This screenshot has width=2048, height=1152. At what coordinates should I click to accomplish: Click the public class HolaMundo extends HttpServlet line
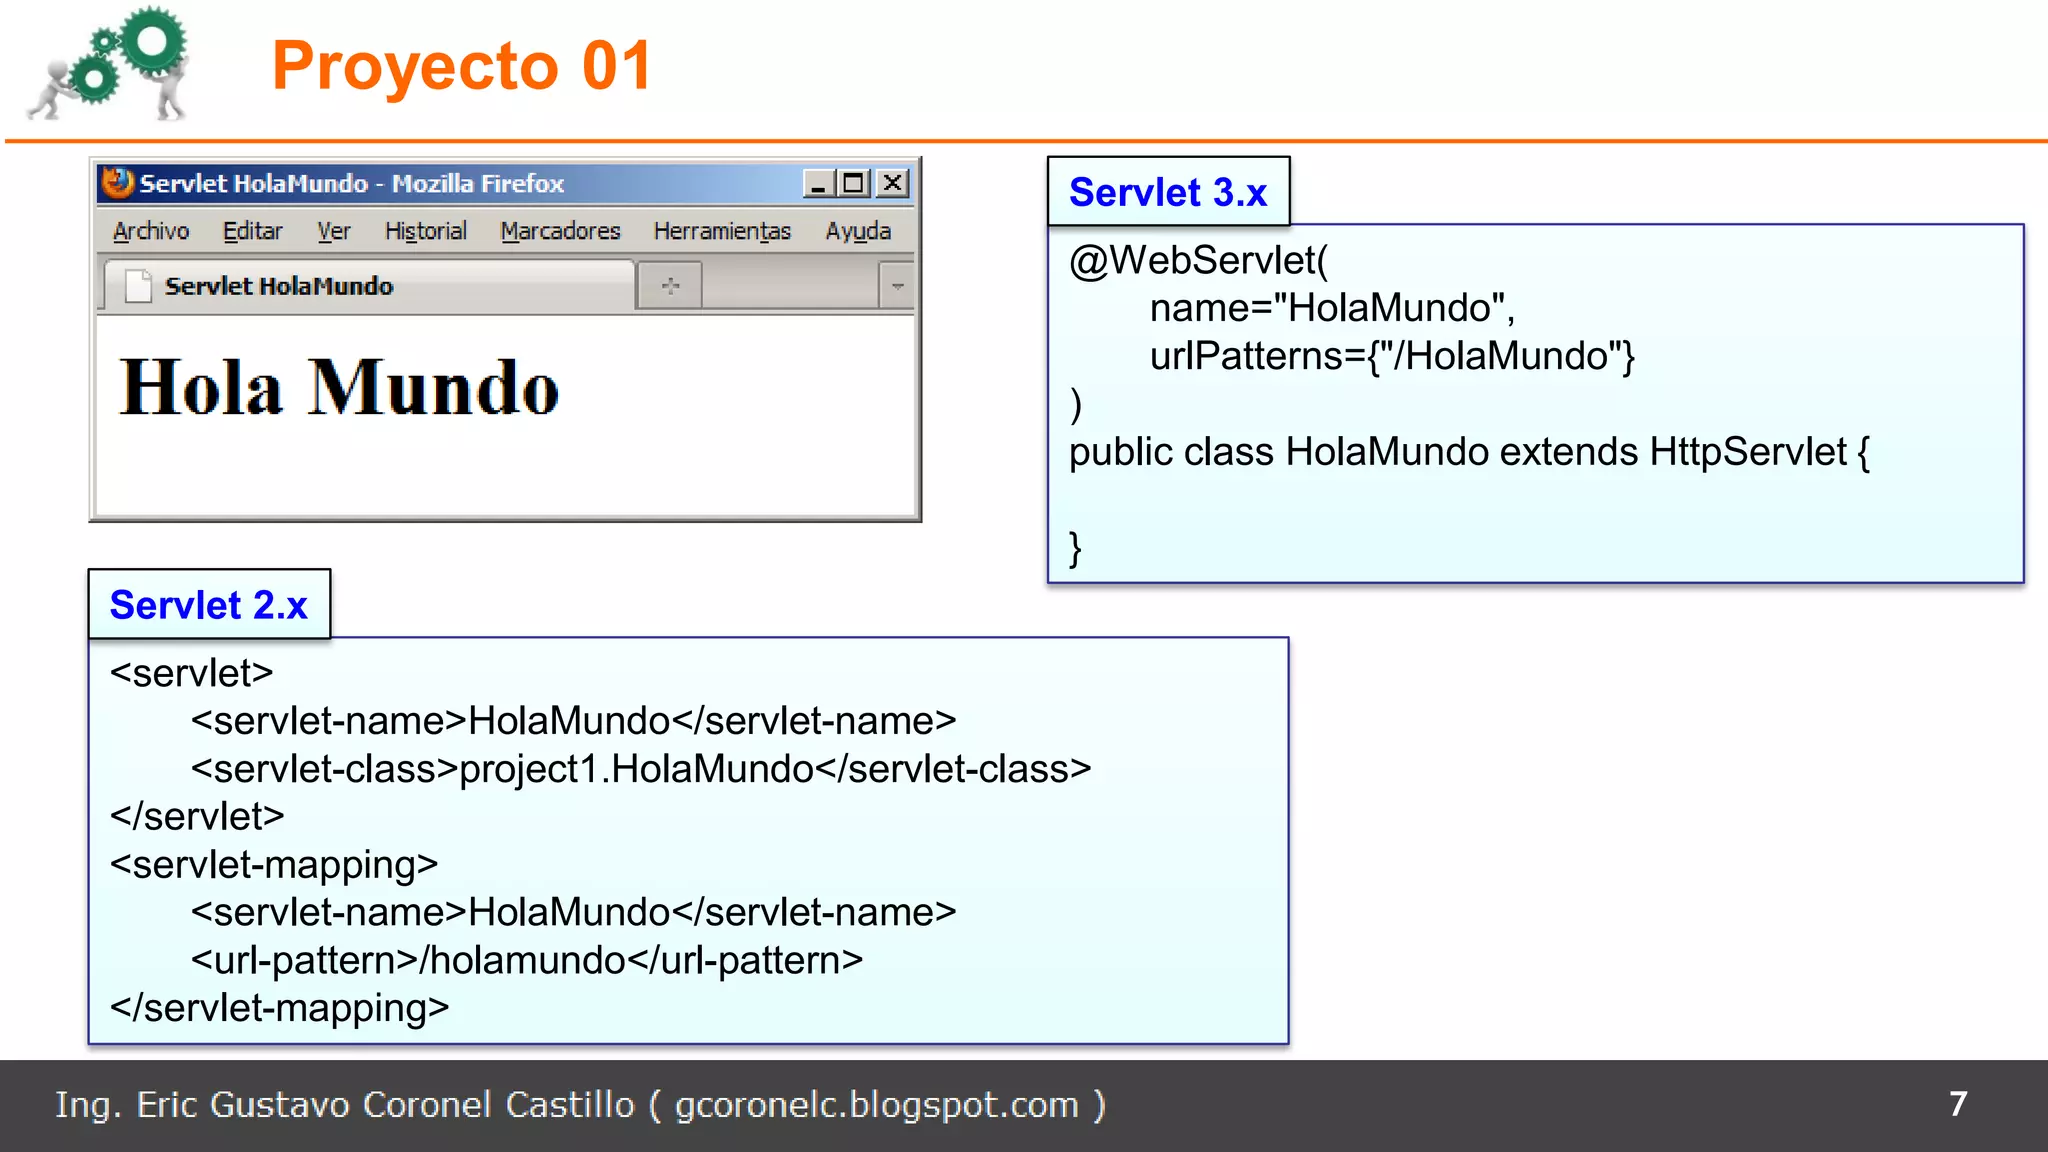(1469, 452)
